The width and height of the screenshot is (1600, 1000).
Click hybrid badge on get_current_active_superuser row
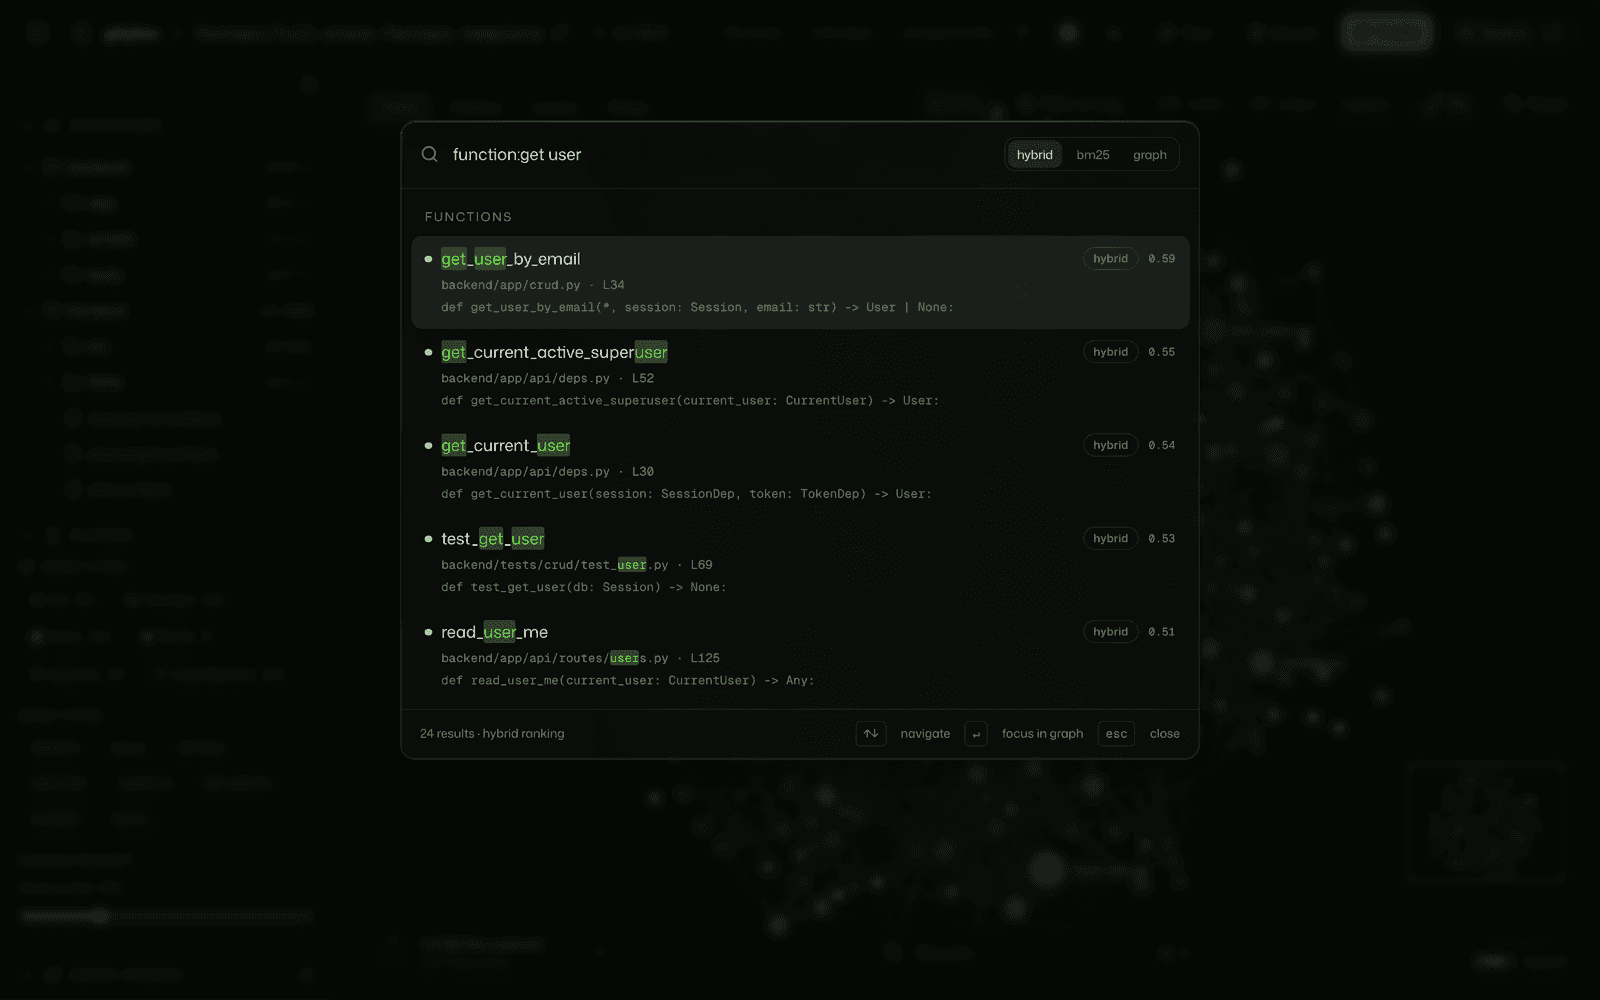(1110, 352)
